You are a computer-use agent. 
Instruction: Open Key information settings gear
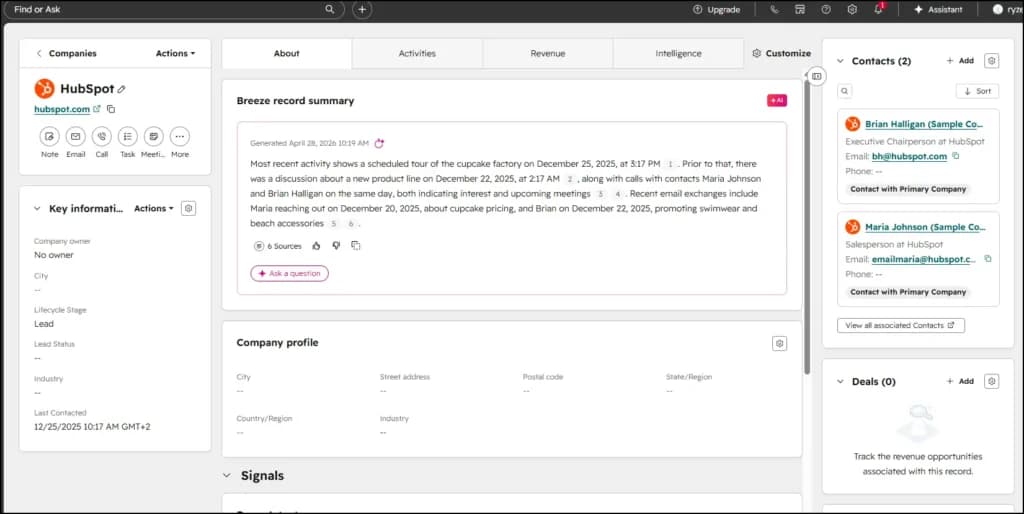pos(188,208)
